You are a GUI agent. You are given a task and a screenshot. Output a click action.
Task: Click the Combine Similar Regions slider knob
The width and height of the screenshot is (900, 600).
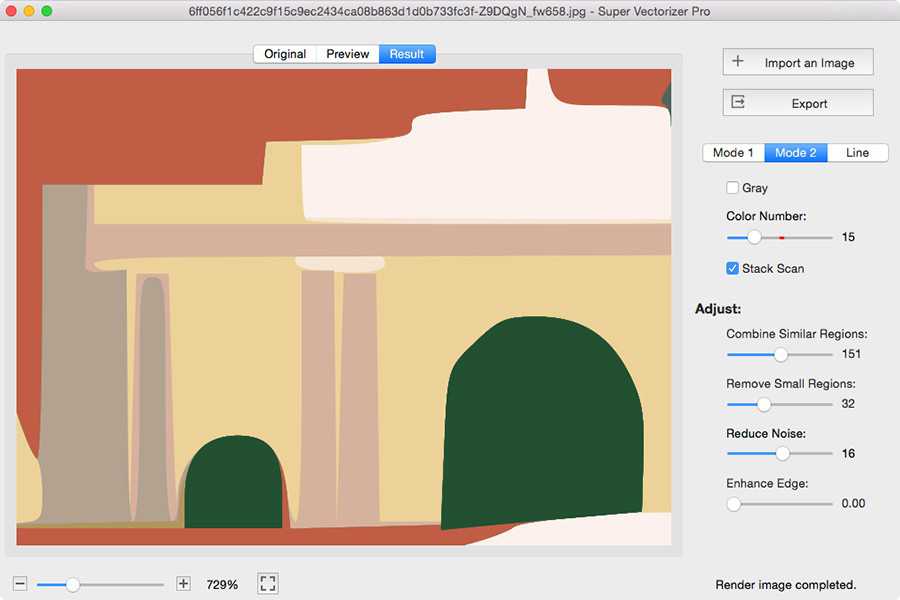(781, 354)
